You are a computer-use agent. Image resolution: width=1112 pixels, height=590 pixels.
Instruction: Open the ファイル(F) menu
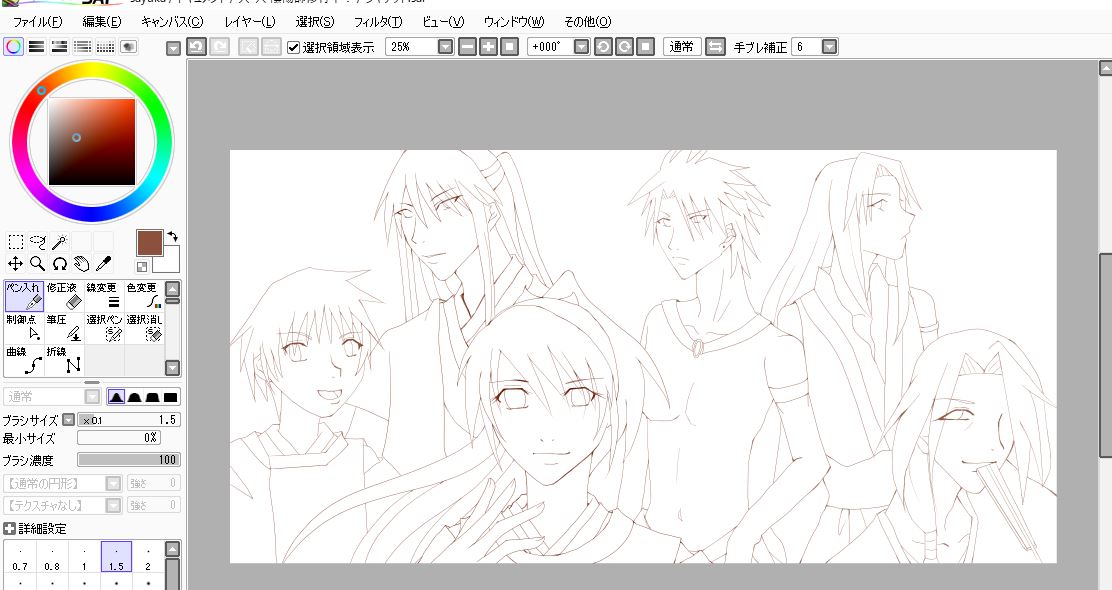click(x=38, y=22)
